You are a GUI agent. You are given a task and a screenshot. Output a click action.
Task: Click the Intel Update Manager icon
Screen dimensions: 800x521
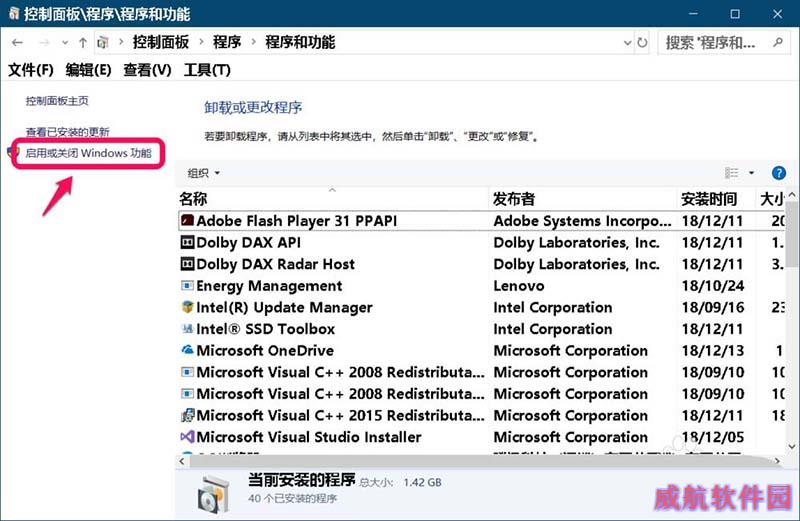187,308
